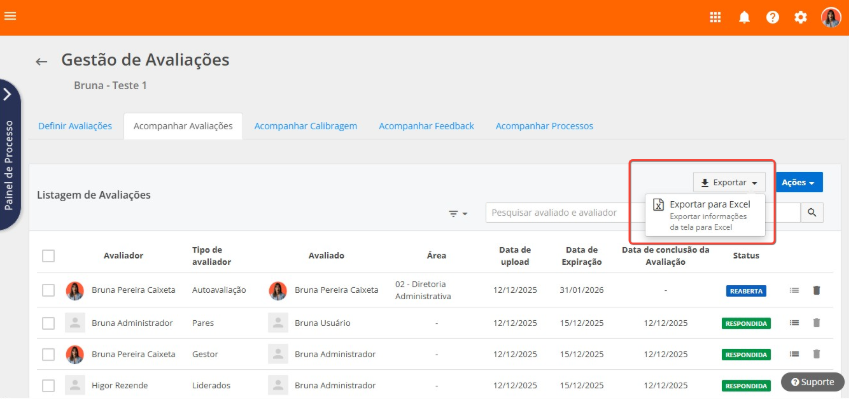The height and width of the screenshot is (399, 849).
Task: Click the Data de Expiração column header
Action: pos(582,256)
